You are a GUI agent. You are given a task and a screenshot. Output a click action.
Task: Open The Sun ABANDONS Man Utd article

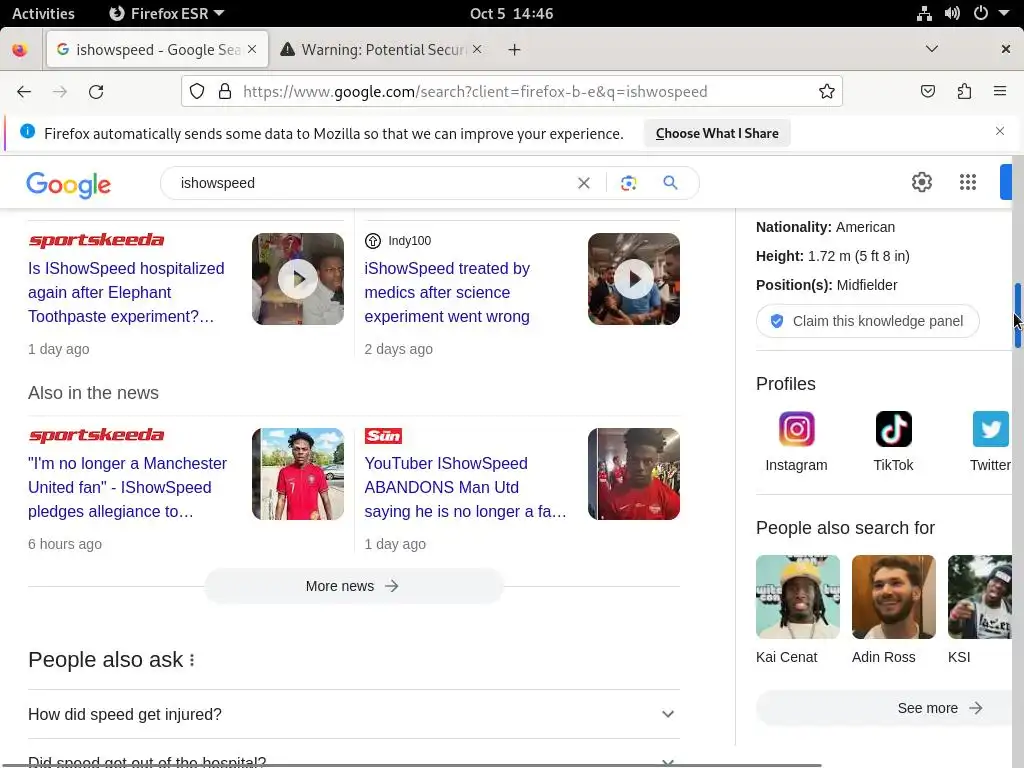pyautogui.click(x=465, y=487)
